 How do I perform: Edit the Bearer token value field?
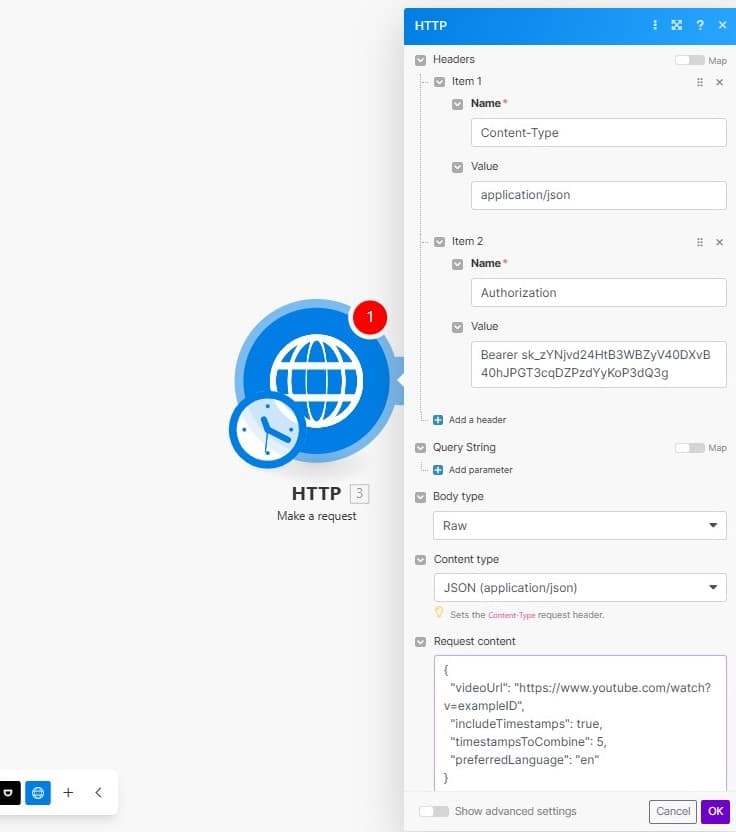(599, 365)
